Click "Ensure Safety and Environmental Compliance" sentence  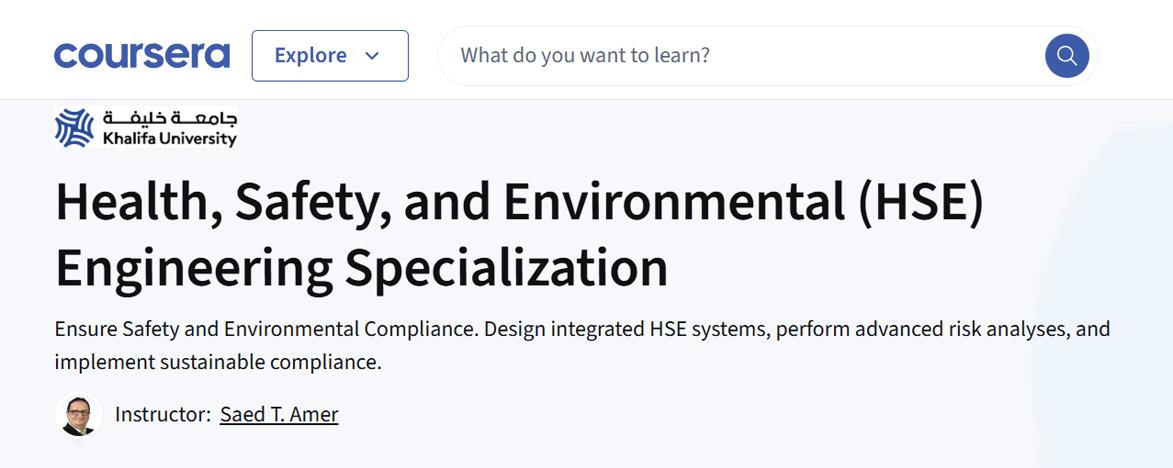click(266, 329)
